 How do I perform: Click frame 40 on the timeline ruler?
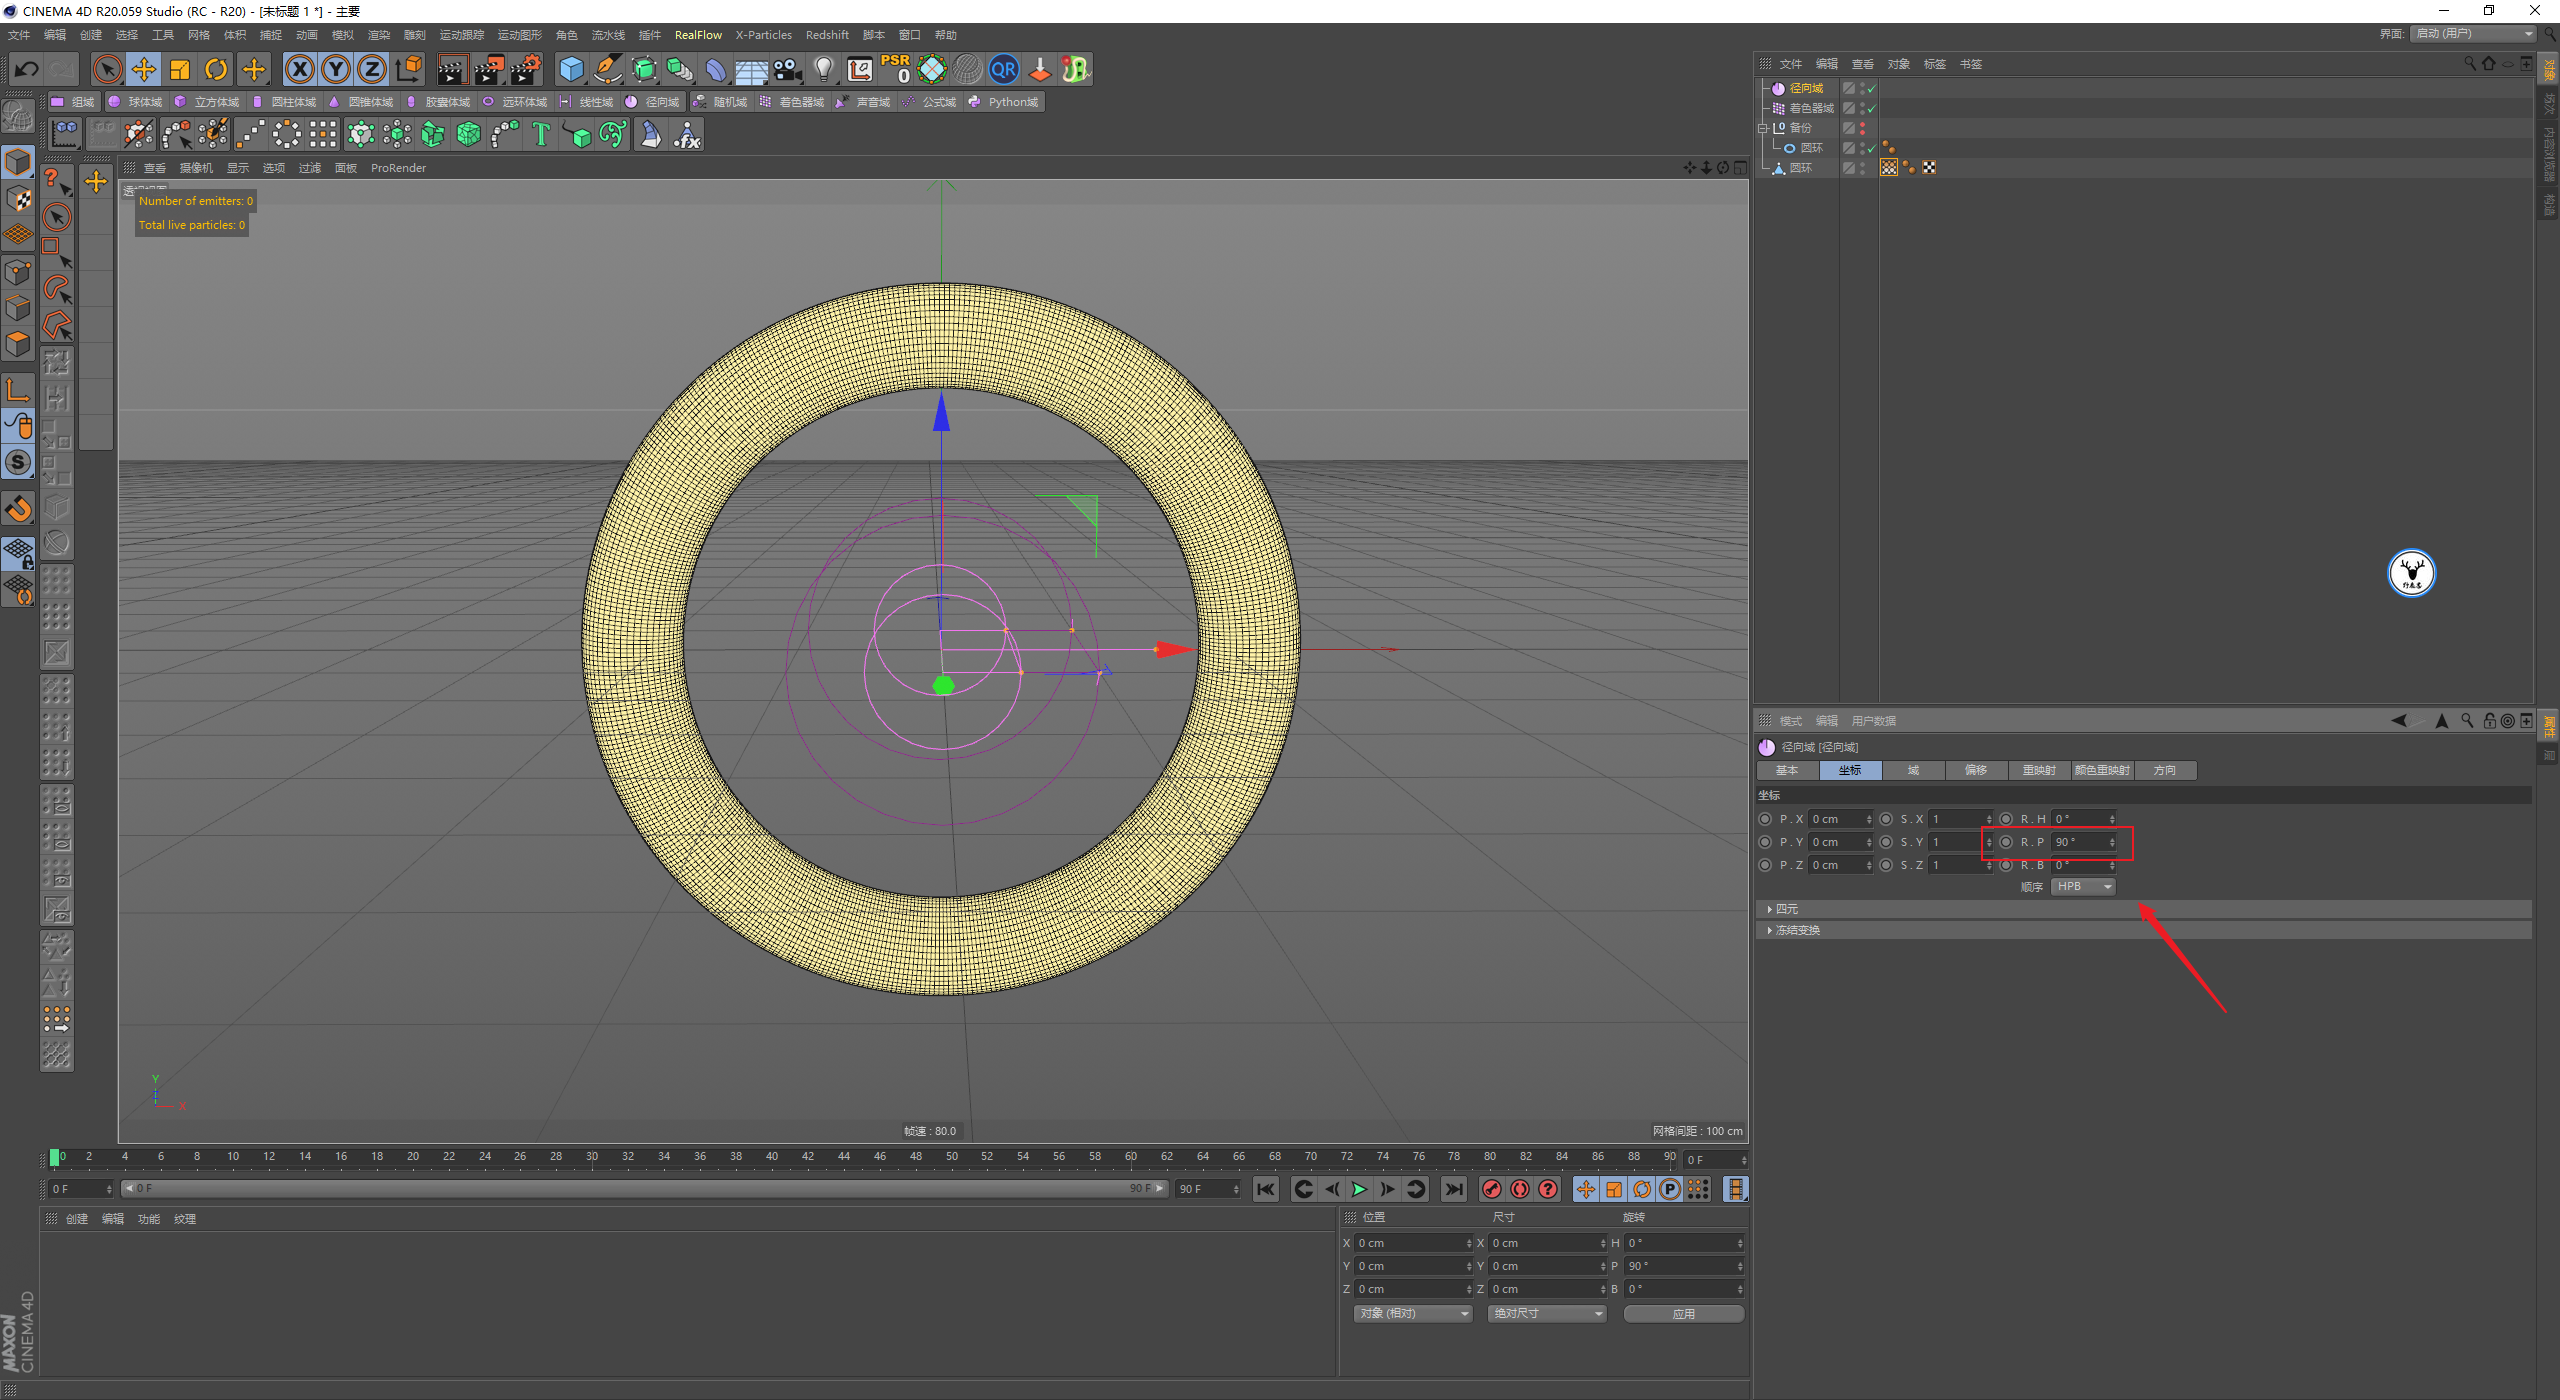(771, 1156)
